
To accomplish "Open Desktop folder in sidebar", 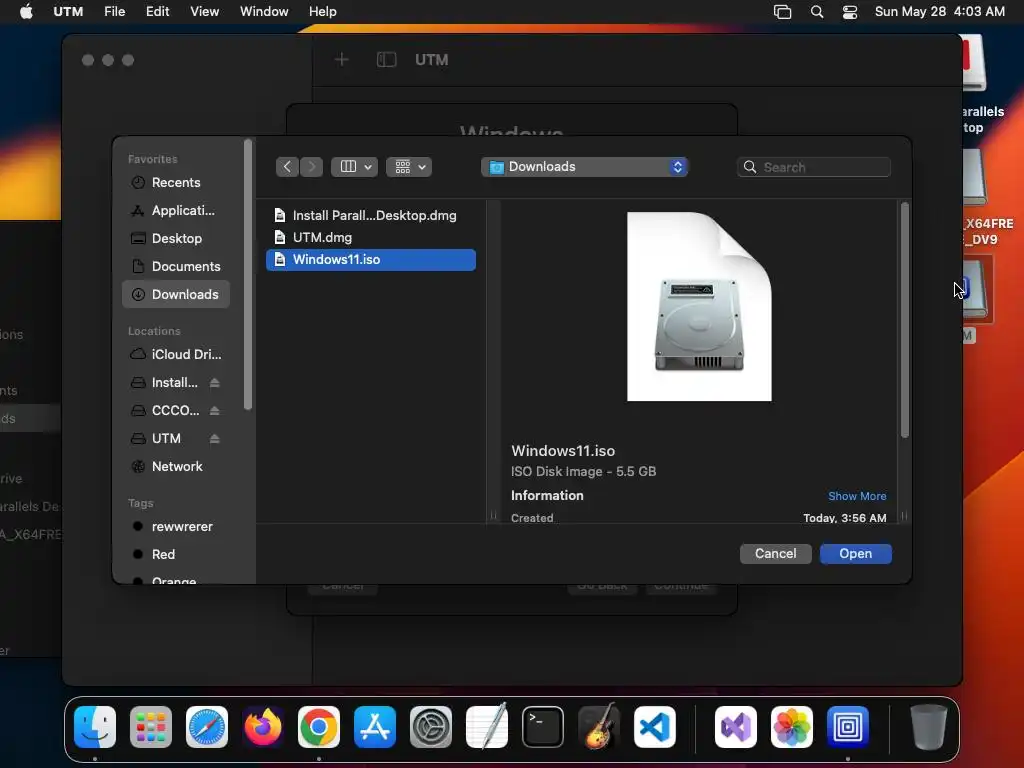I will (x=176, y=238).
